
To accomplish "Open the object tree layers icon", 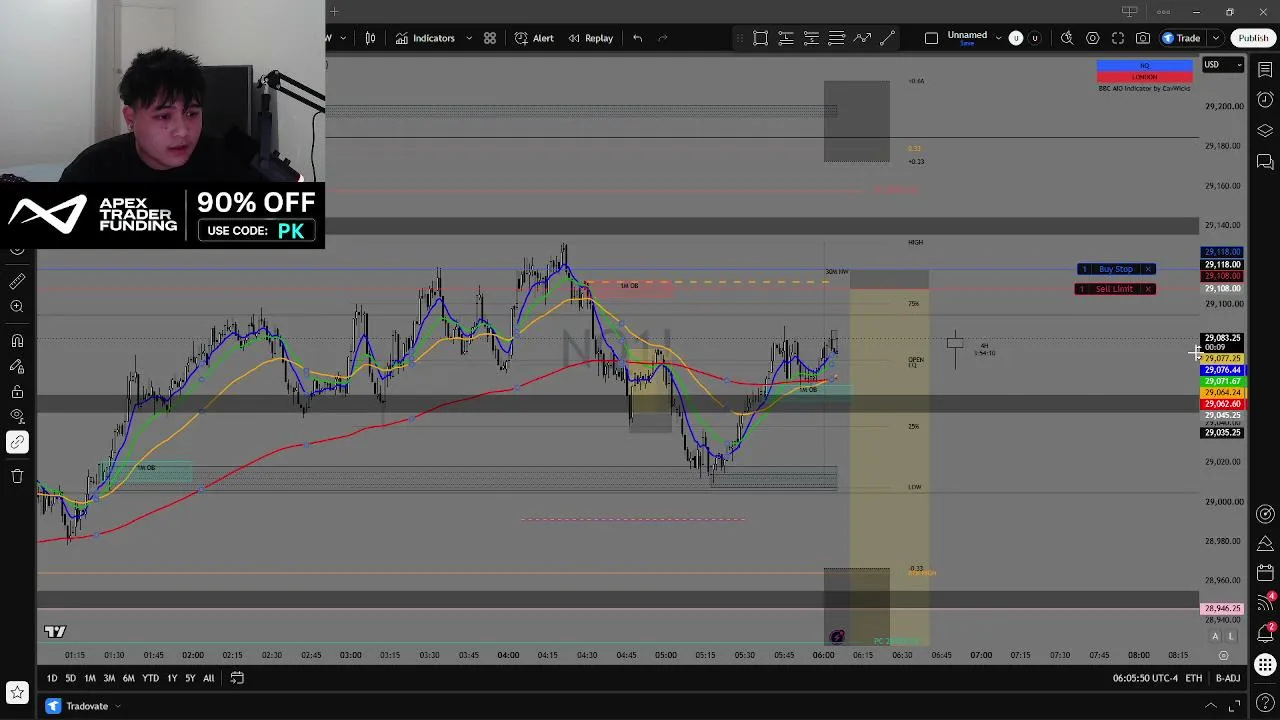I will pos(1265,131).
